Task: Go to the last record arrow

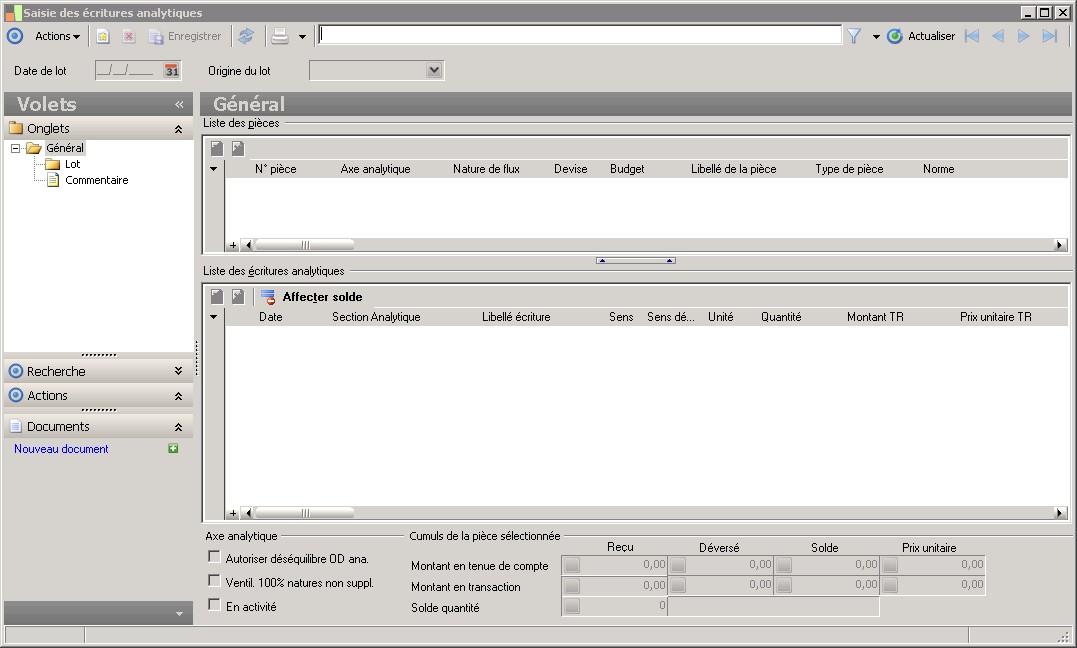Action: pyautogui.click(x=1049, y=36)
